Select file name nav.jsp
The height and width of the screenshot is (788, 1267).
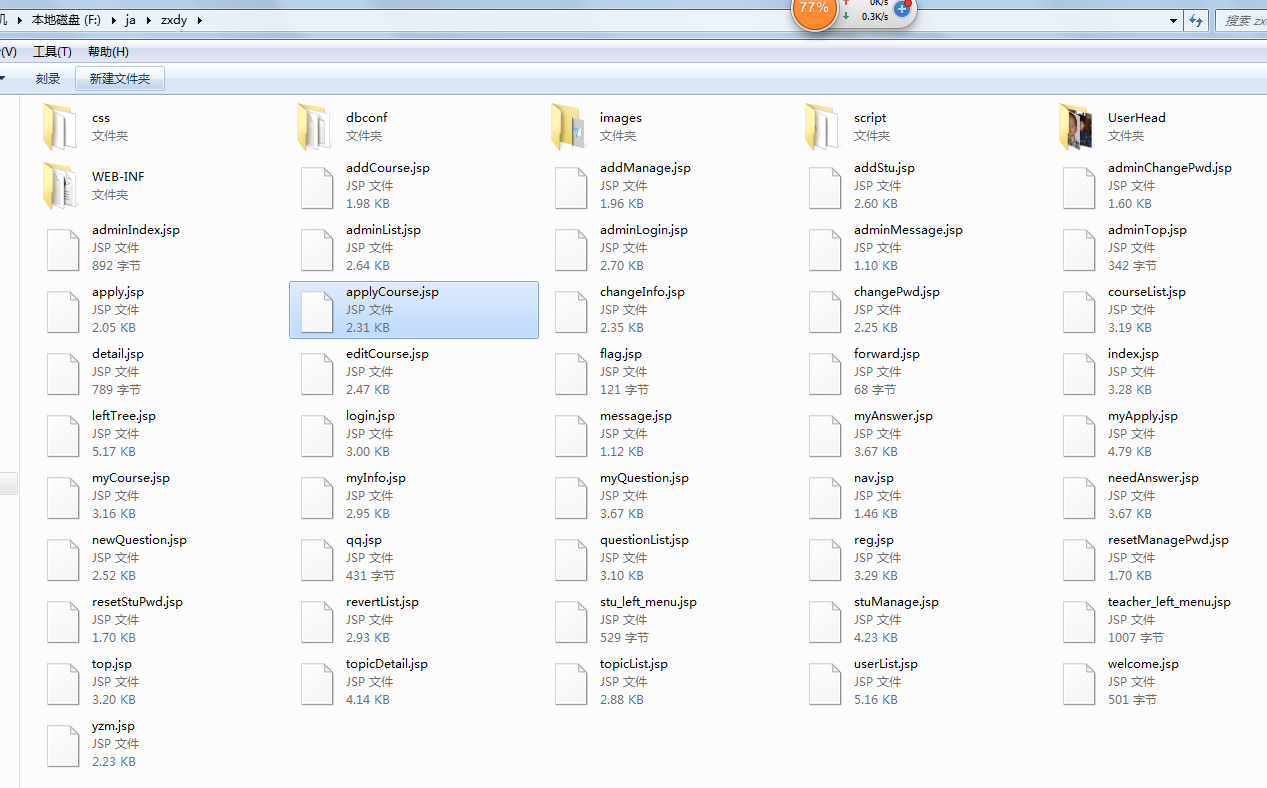click(874, 478)
